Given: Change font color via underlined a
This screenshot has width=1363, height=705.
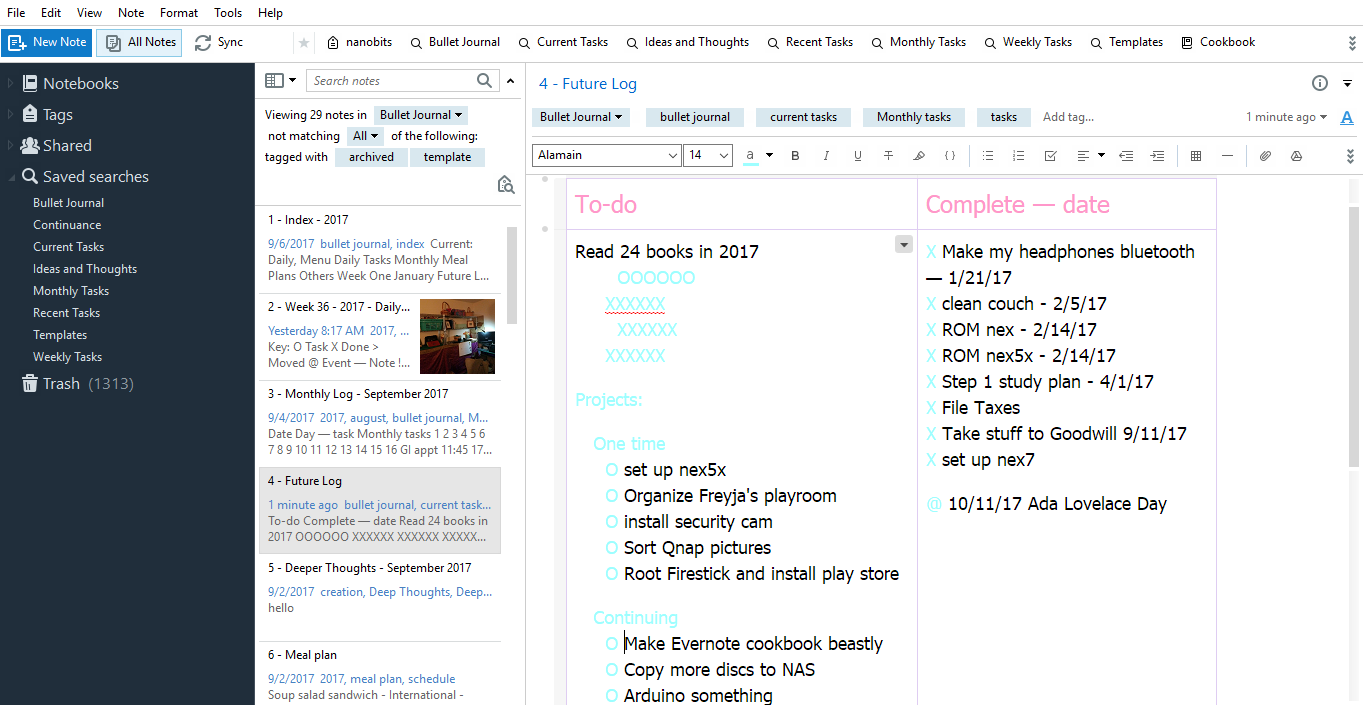Looking at the screenshot, I should (750, 156).
